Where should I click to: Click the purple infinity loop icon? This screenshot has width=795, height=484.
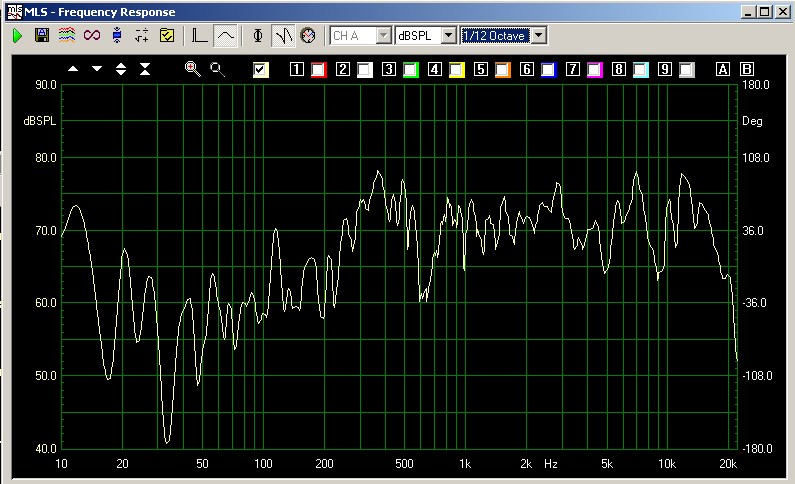point(92,35)
